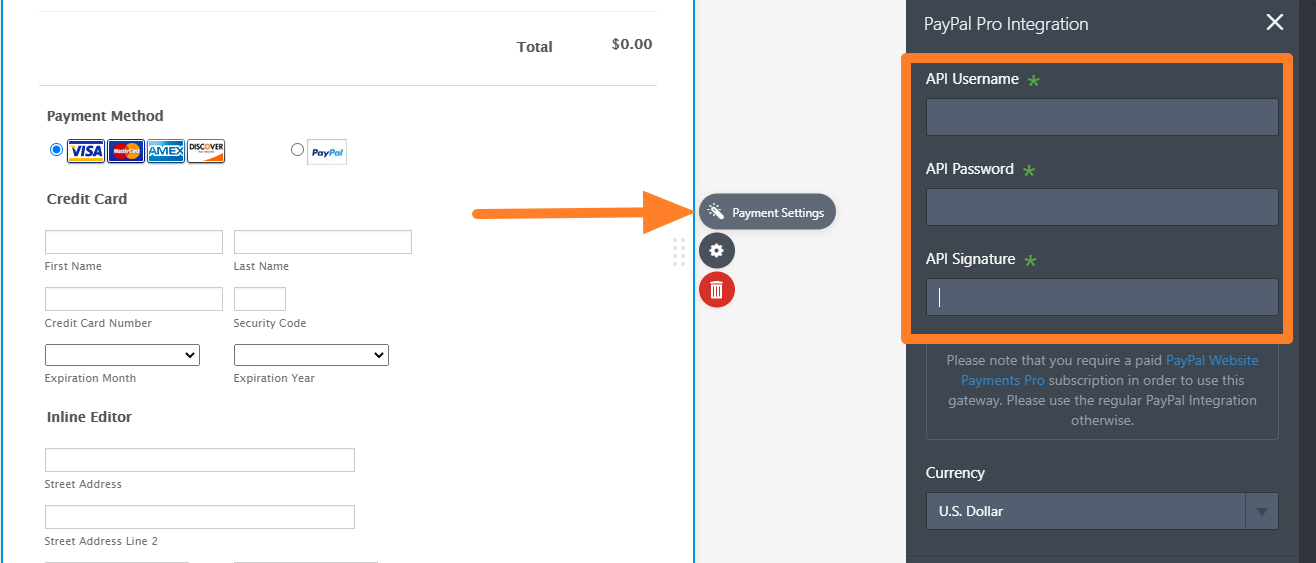Delete the payment field with trash icon

tap(716, 290)
